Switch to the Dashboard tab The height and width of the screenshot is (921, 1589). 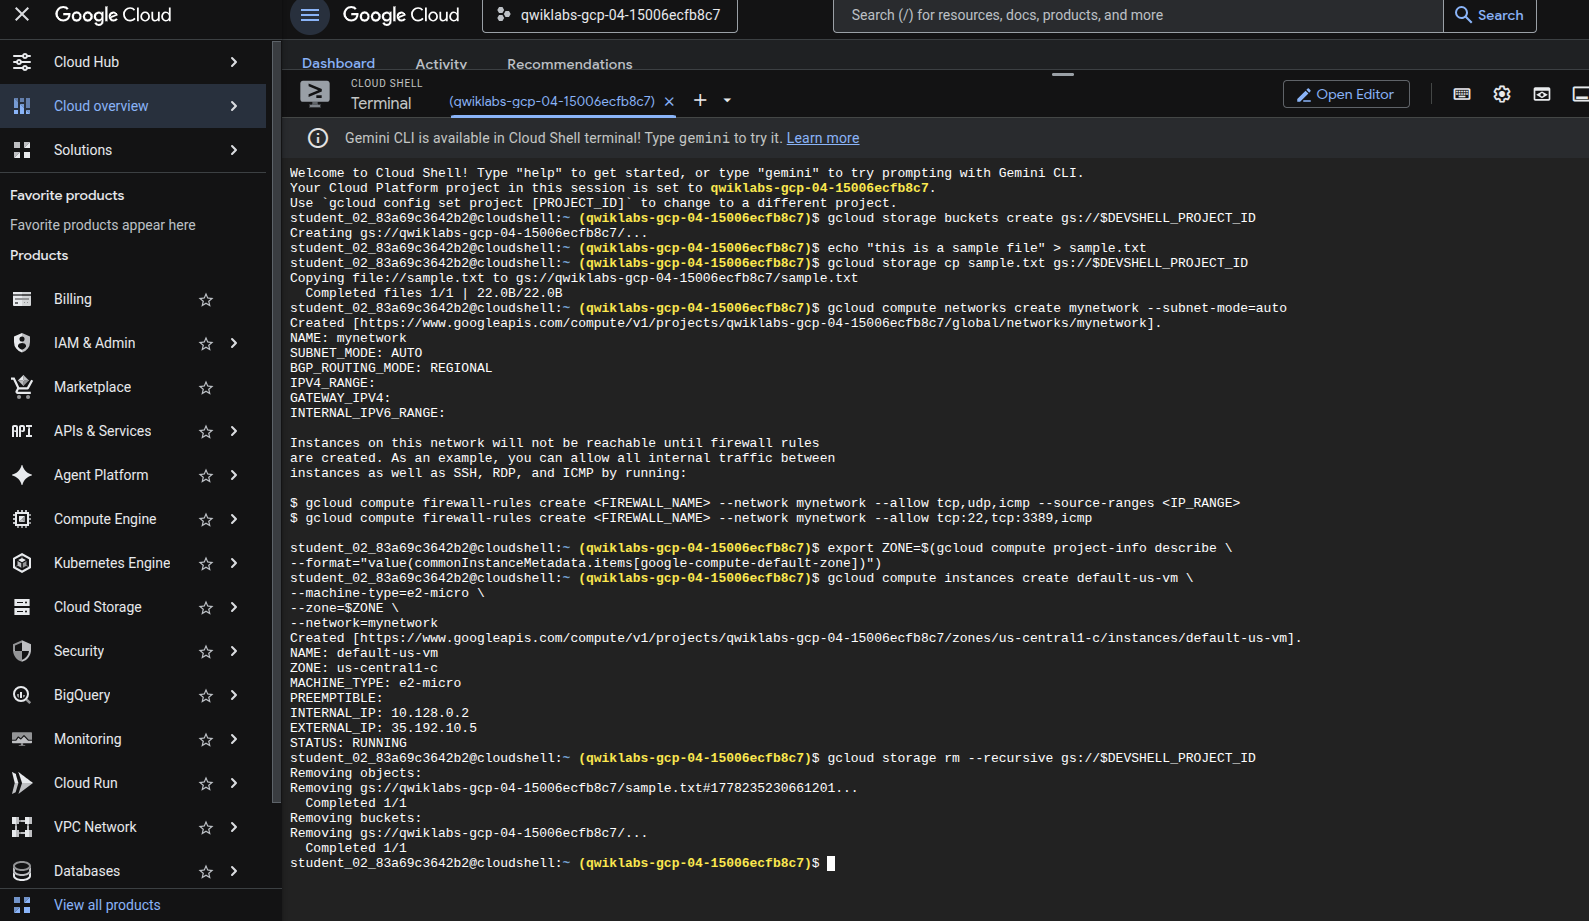tap(338, 63)
